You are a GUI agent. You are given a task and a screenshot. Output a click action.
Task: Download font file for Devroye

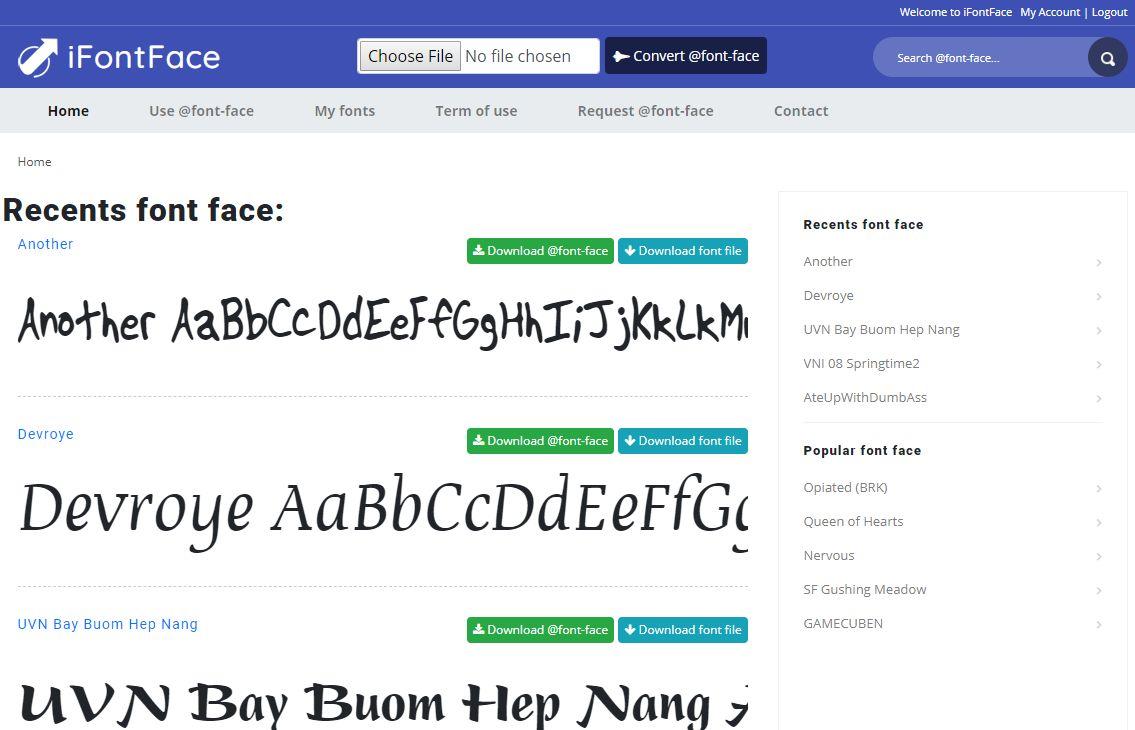(683, 441)
